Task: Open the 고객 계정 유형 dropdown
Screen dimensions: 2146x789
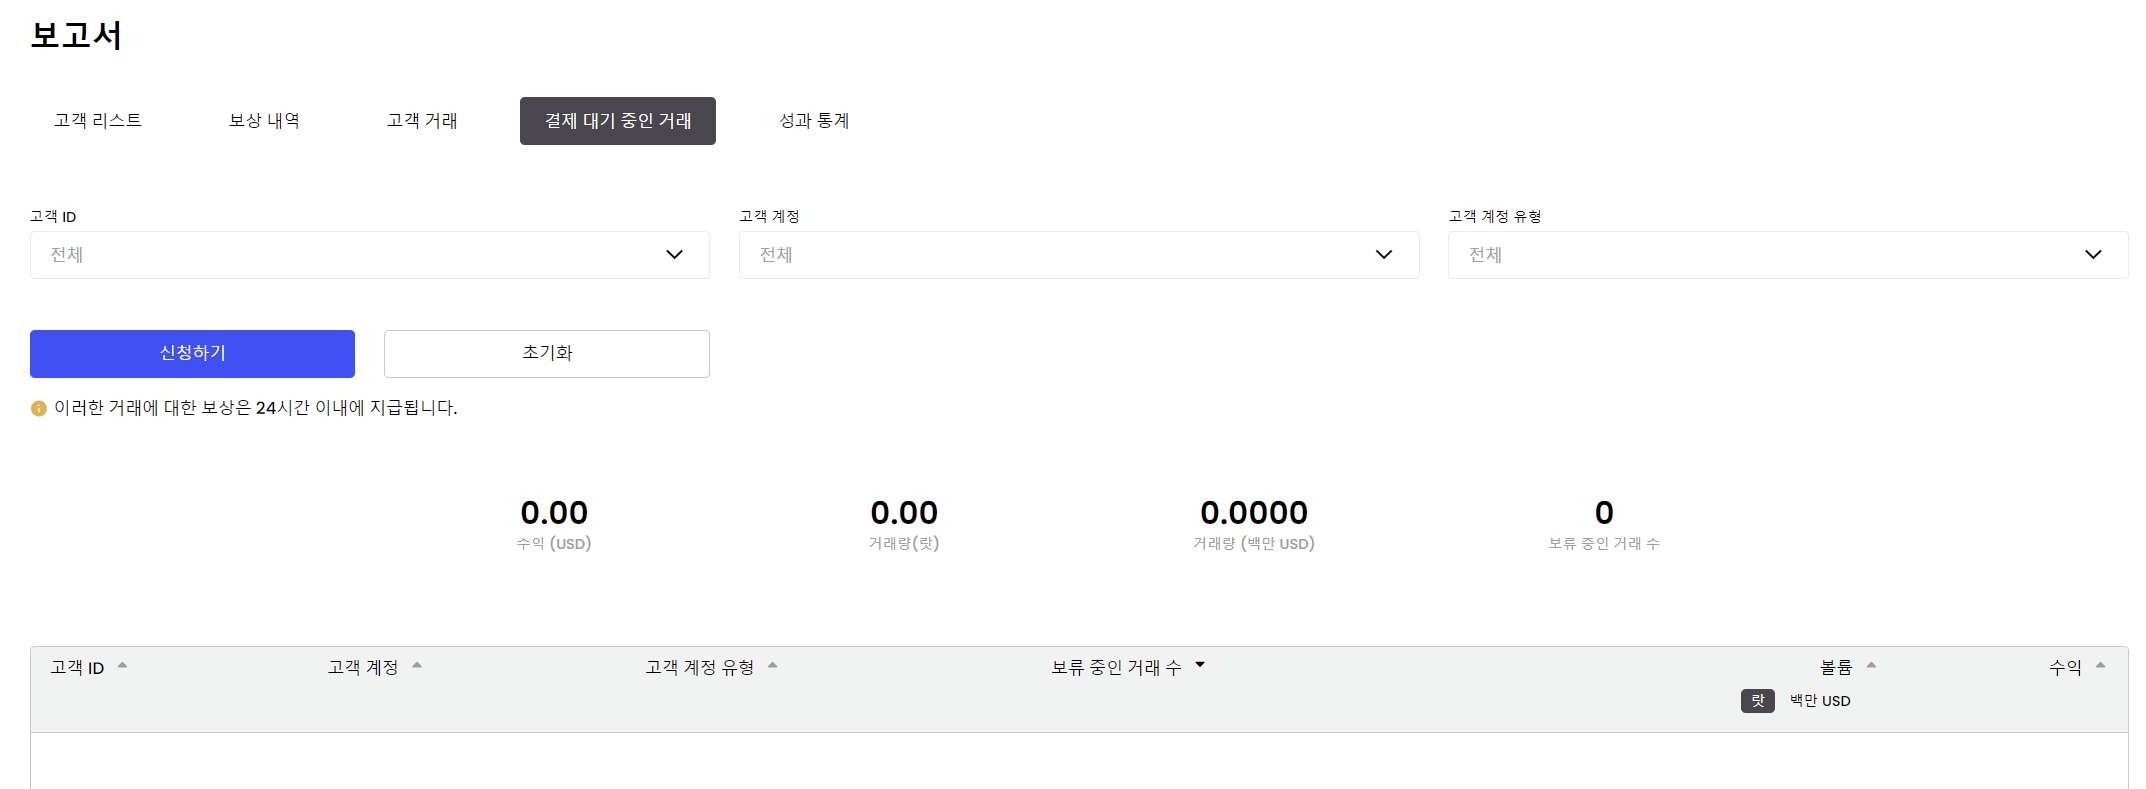Action: [1788, 255]
